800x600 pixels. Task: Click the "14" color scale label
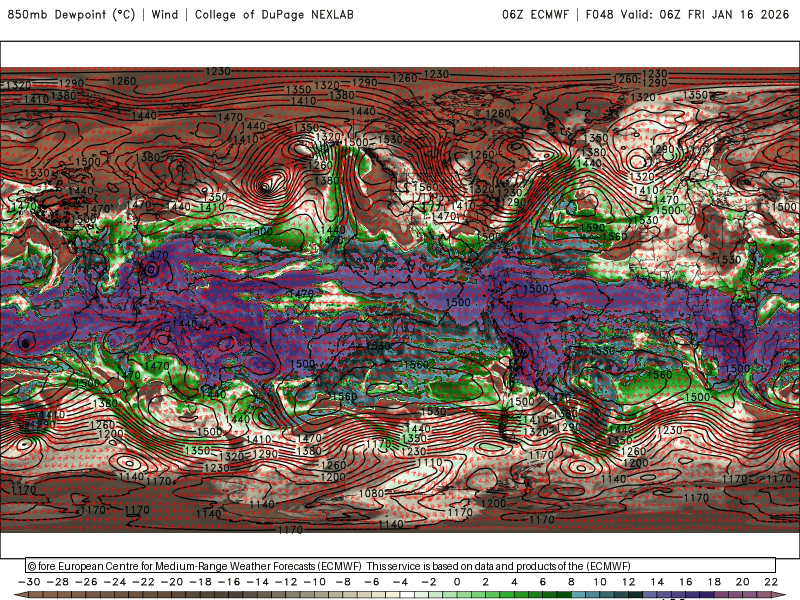tap(657, 582)
